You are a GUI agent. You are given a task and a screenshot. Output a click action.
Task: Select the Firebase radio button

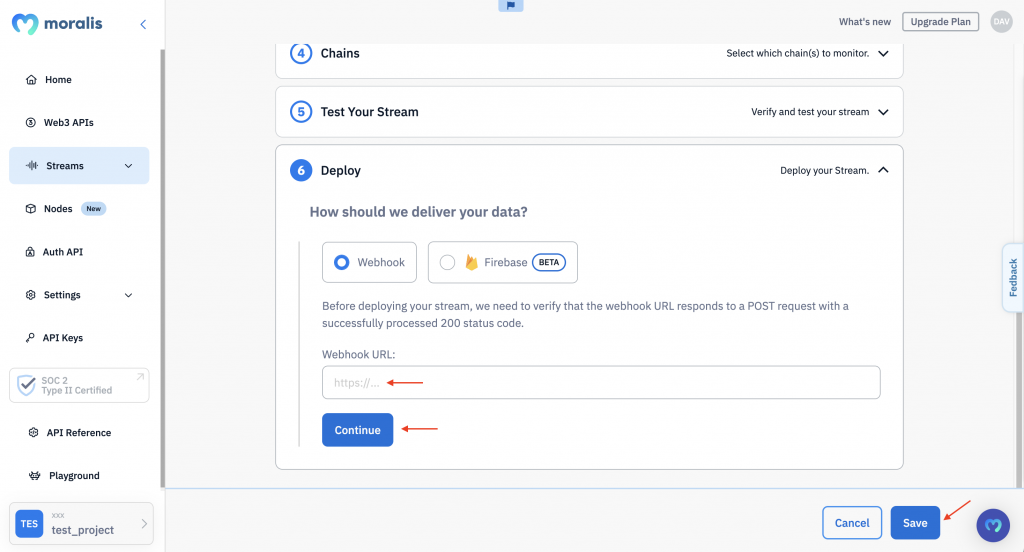[447, 262]
